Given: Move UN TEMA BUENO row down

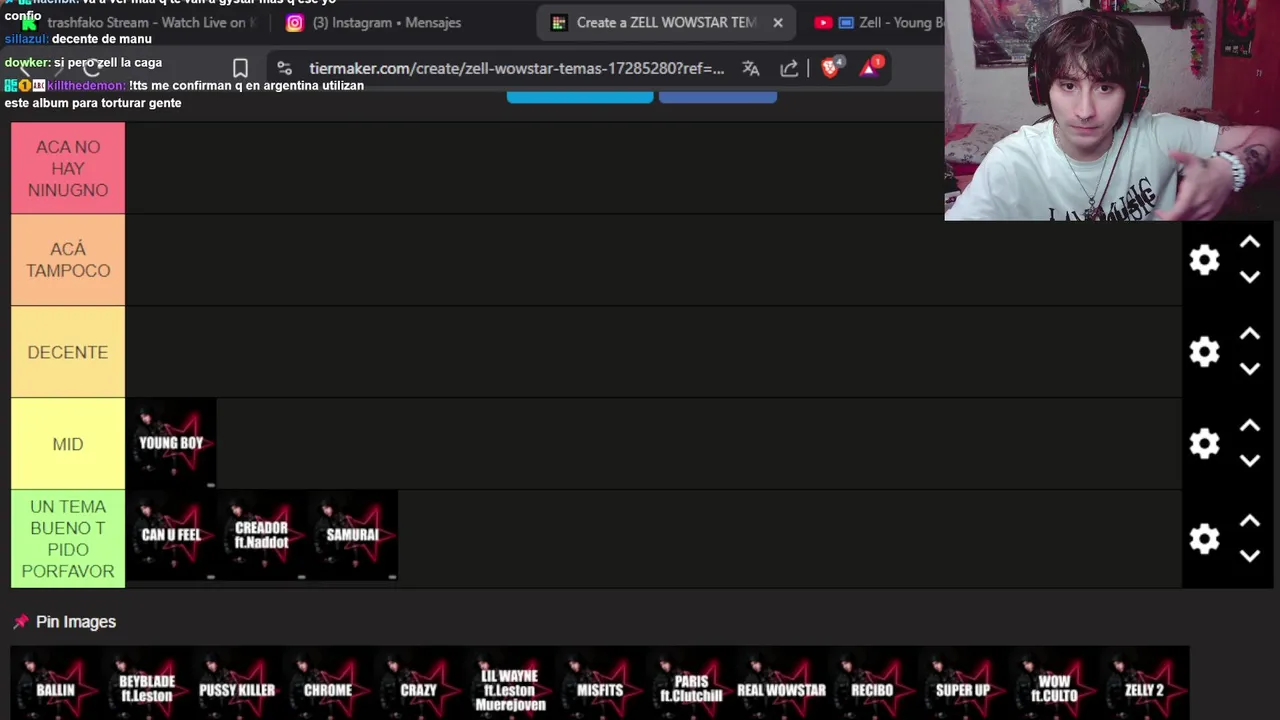Looking at the screenshot, I should (1250, 556).
